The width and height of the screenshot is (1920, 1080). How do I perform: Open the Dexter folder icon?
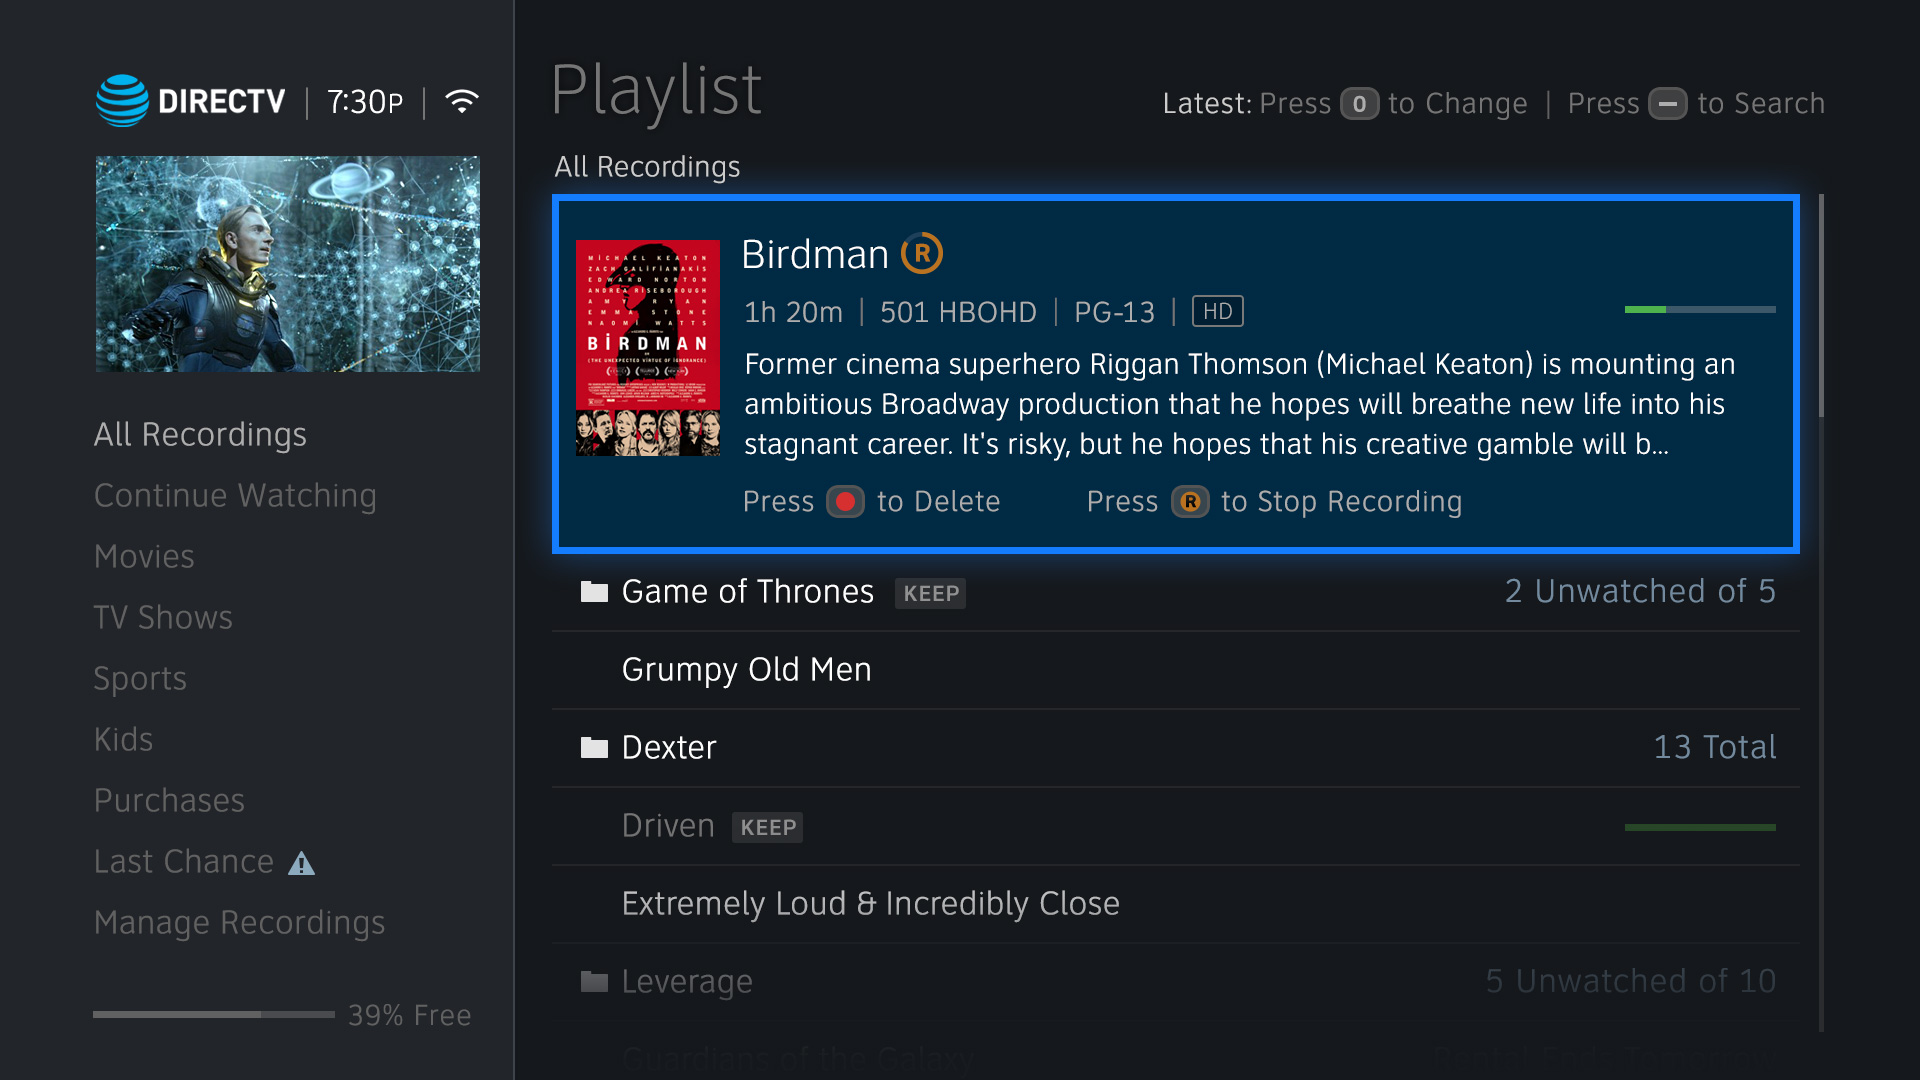(594, 748)
